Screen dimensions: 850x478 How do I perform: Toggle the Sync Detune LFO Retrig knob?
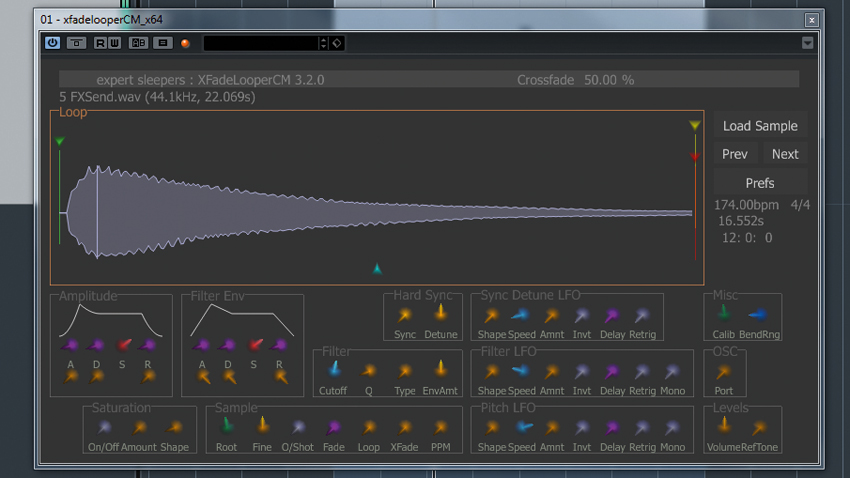point(642,315)
